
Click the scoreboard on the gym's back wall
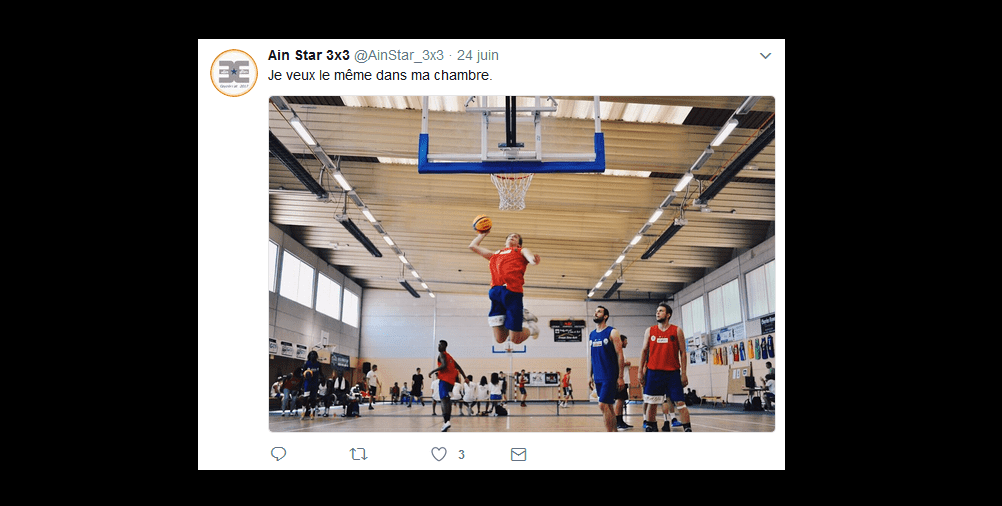(x=567, y=331)
